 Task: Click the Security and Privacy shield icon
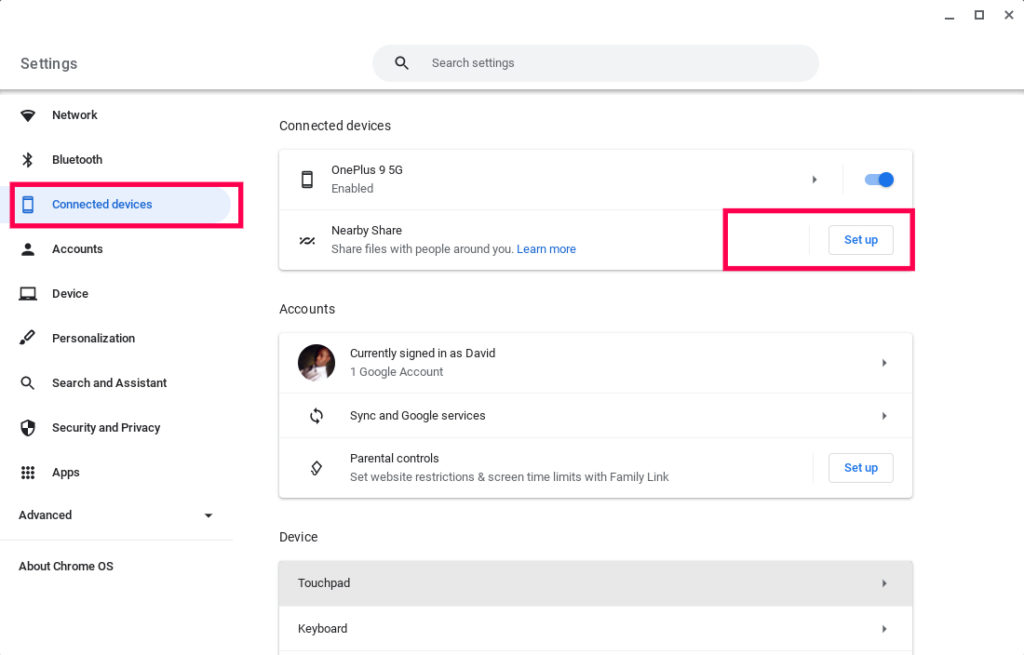coord(27,428)
